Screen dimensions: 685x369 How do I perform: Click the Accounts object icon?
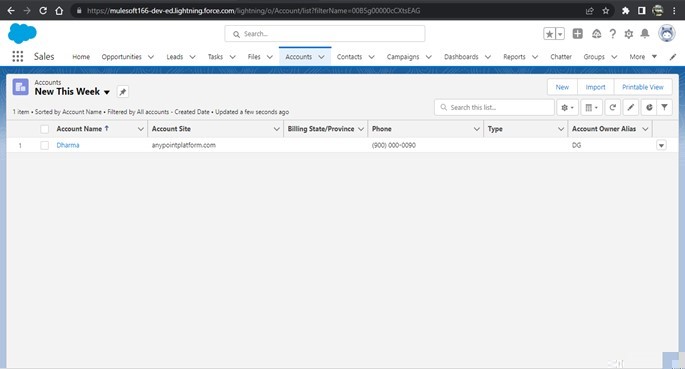coord(21,87)
